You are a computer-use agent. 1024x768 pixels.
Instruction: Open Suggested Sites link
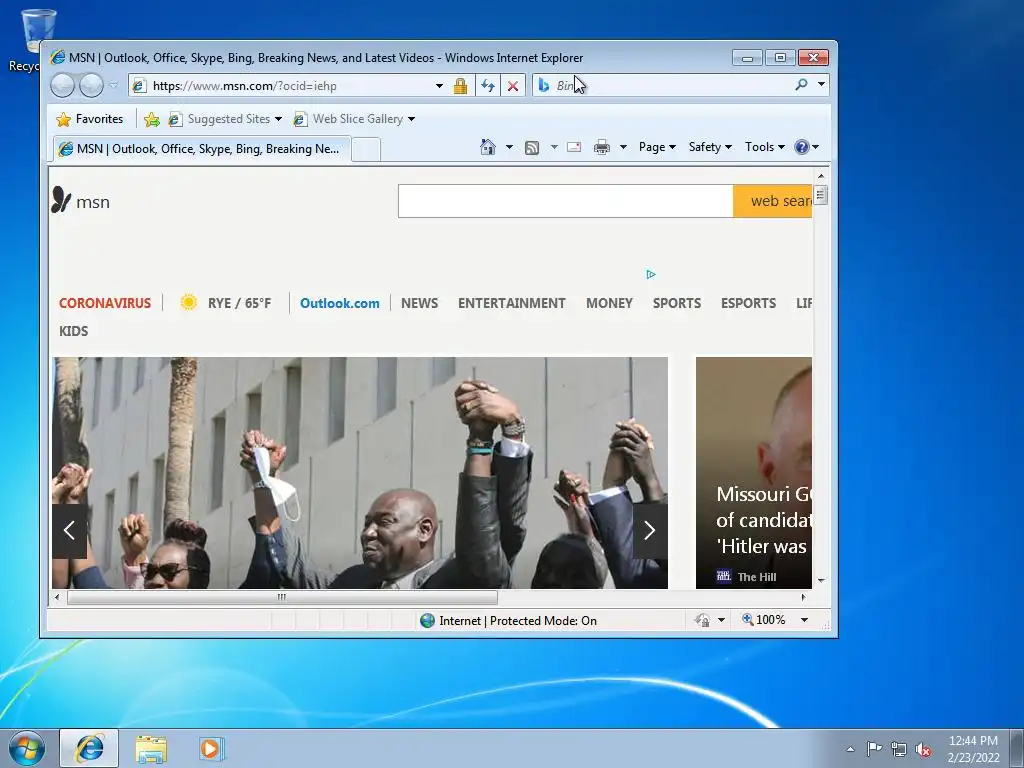225,119
